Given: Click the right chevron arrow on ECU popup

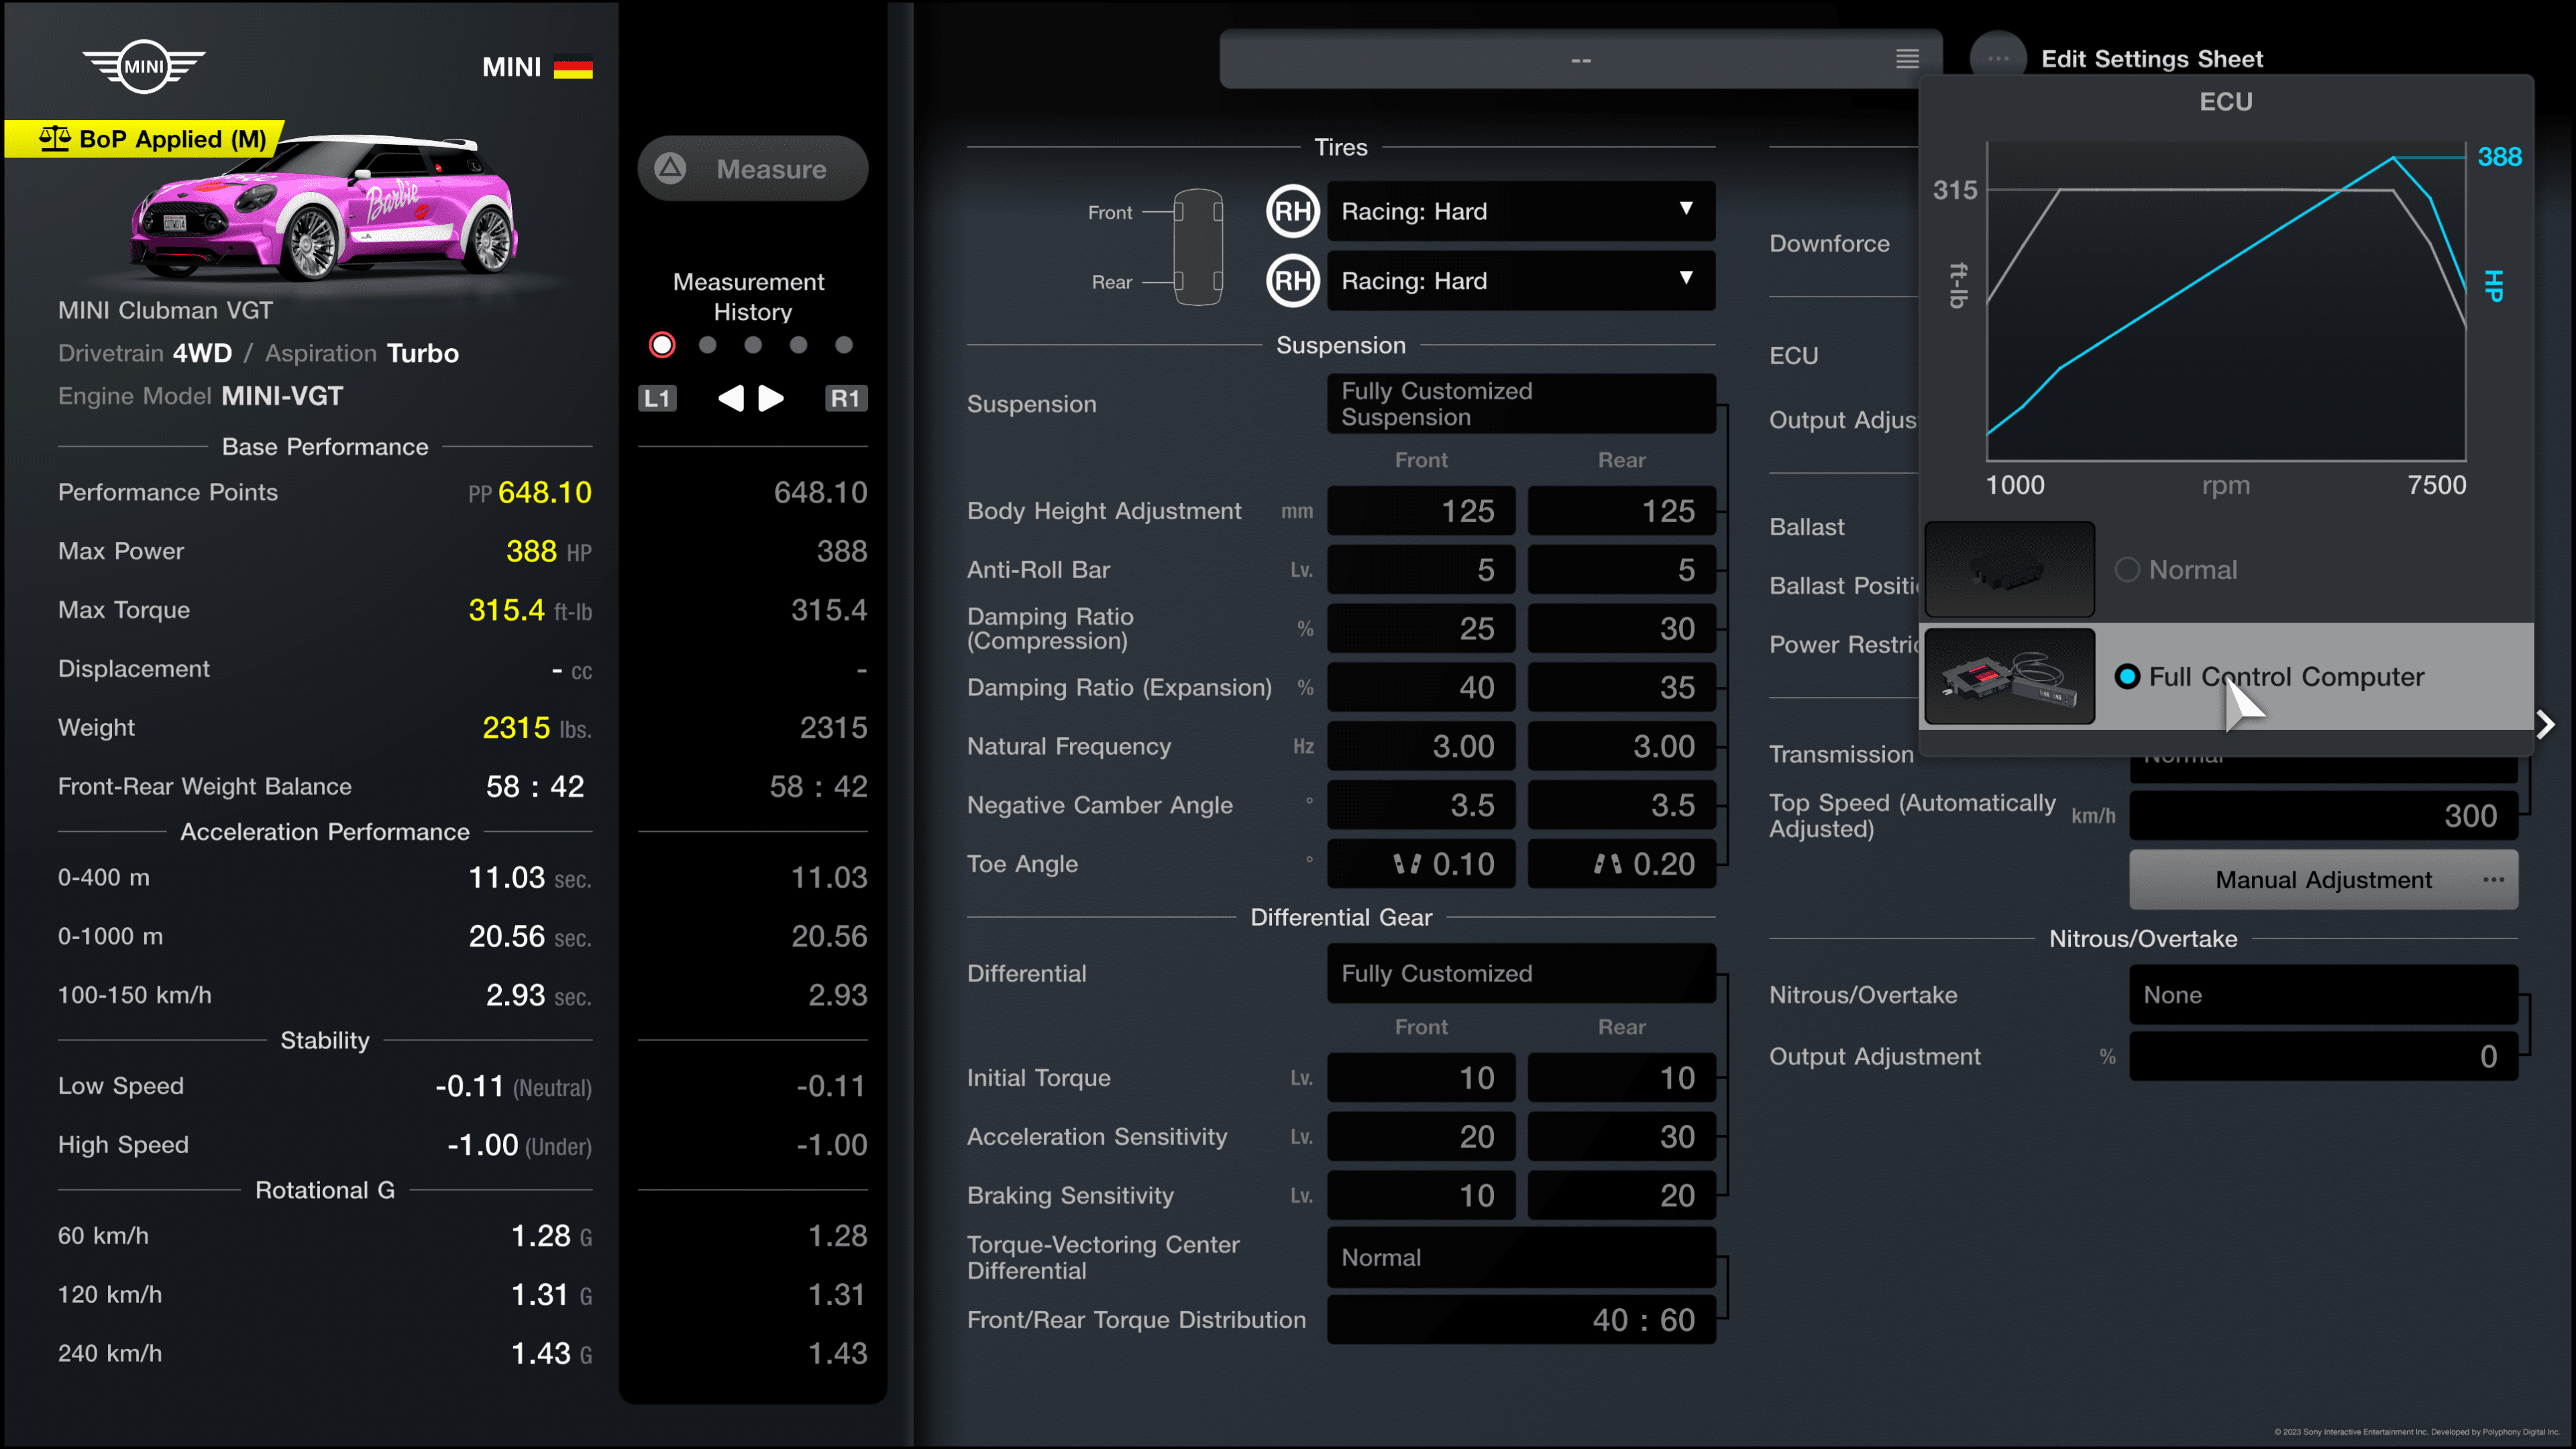Looking at the screenshot, I should (x=2546, y=724).
